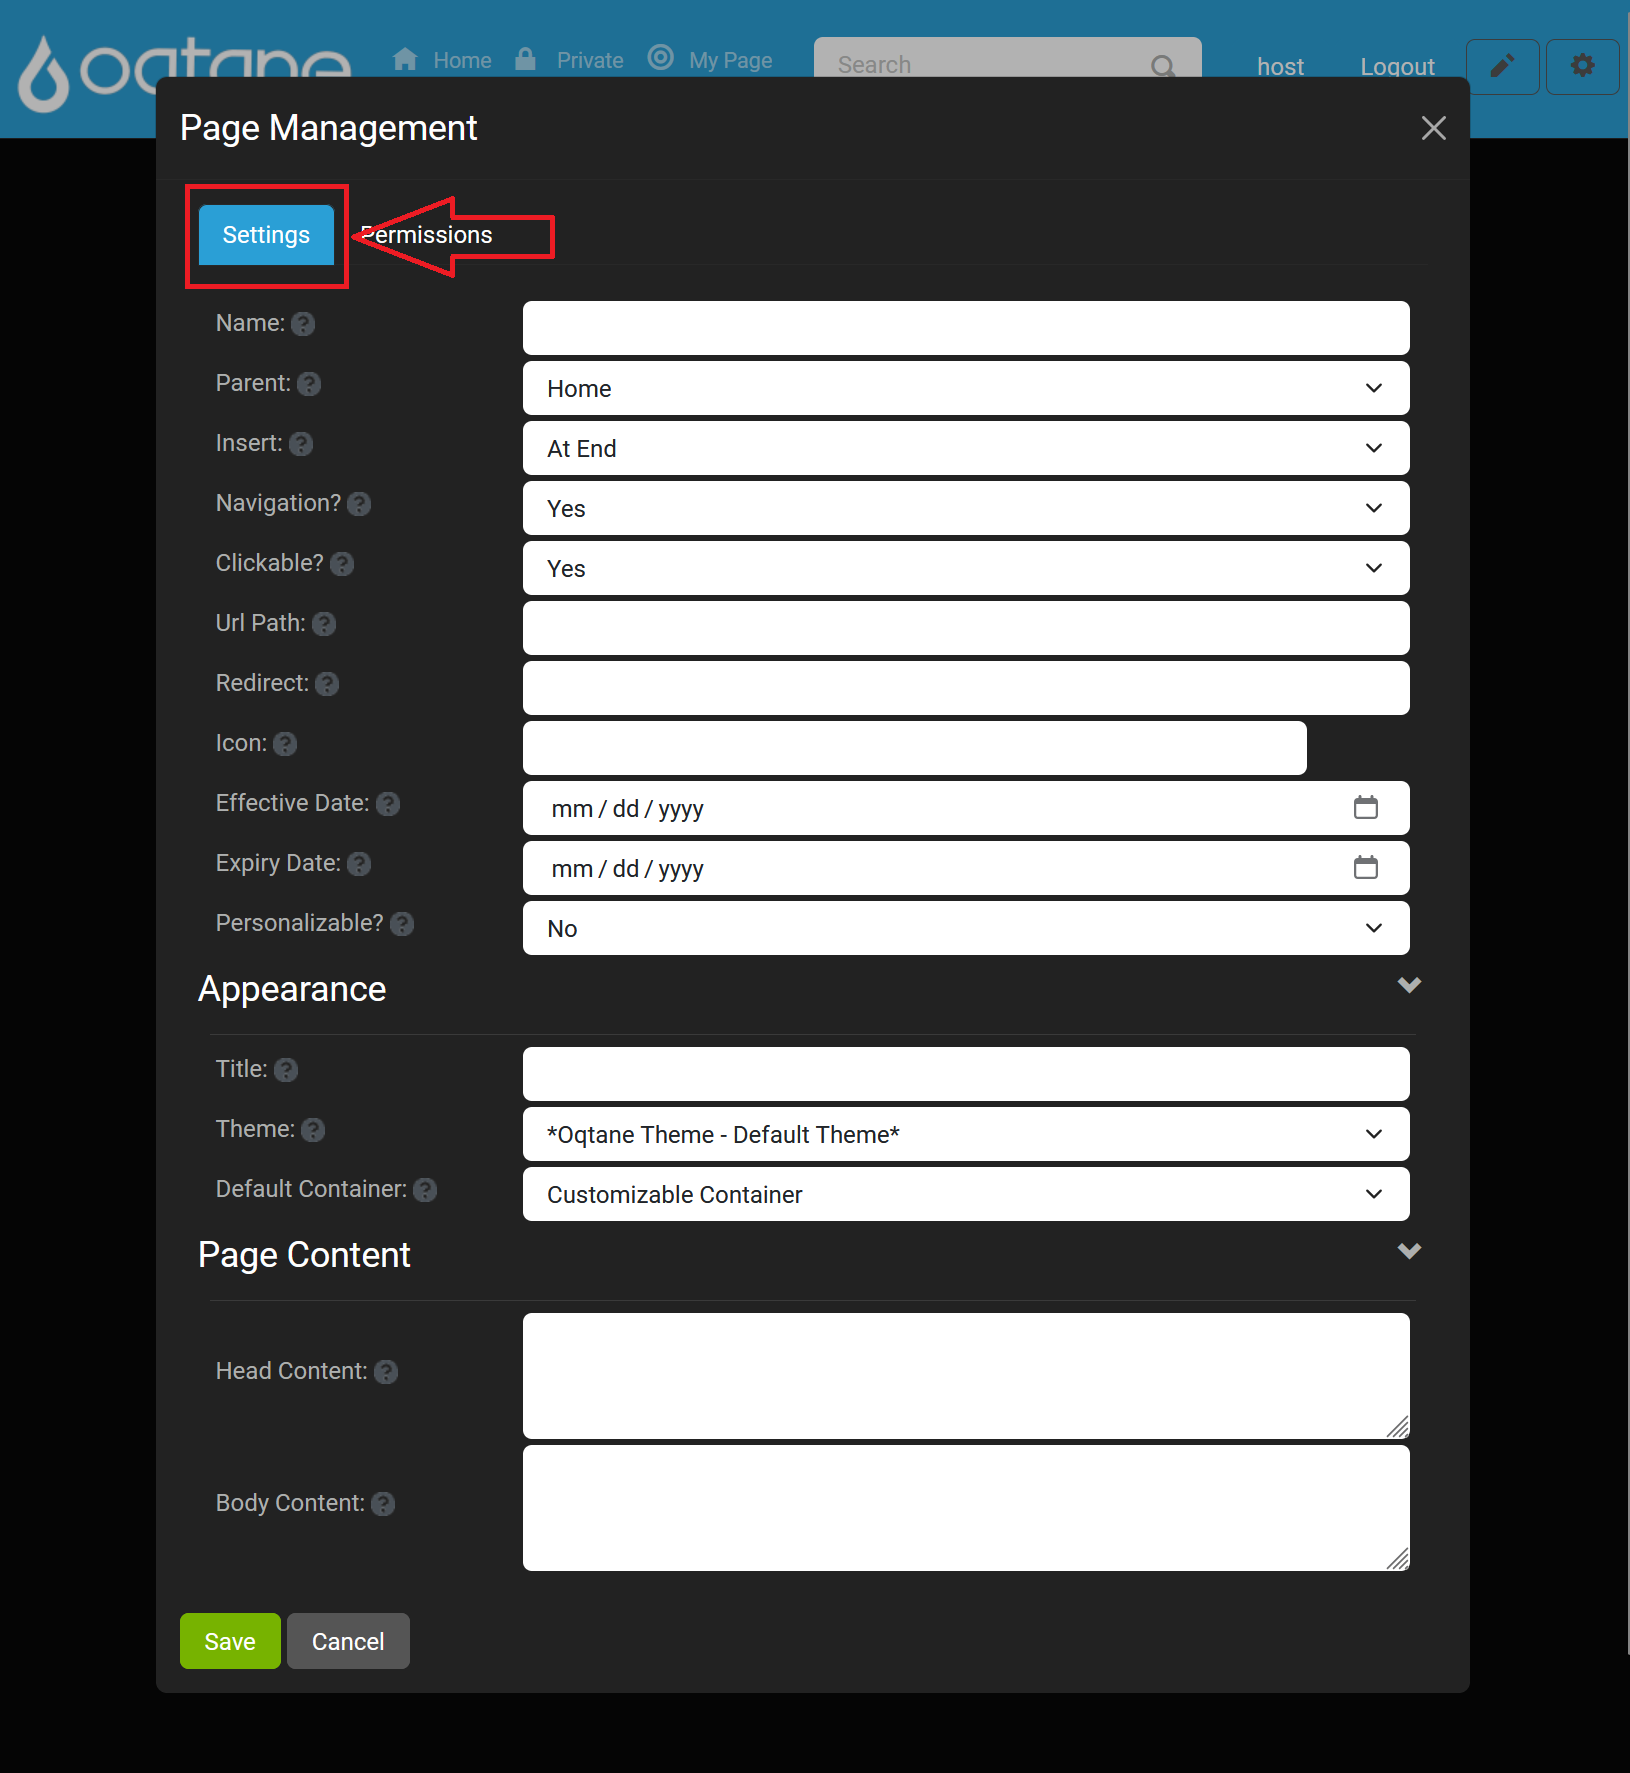The image size is (1630, 1773).
Task: Focus the Redirect input field
Action: (966, 688)
